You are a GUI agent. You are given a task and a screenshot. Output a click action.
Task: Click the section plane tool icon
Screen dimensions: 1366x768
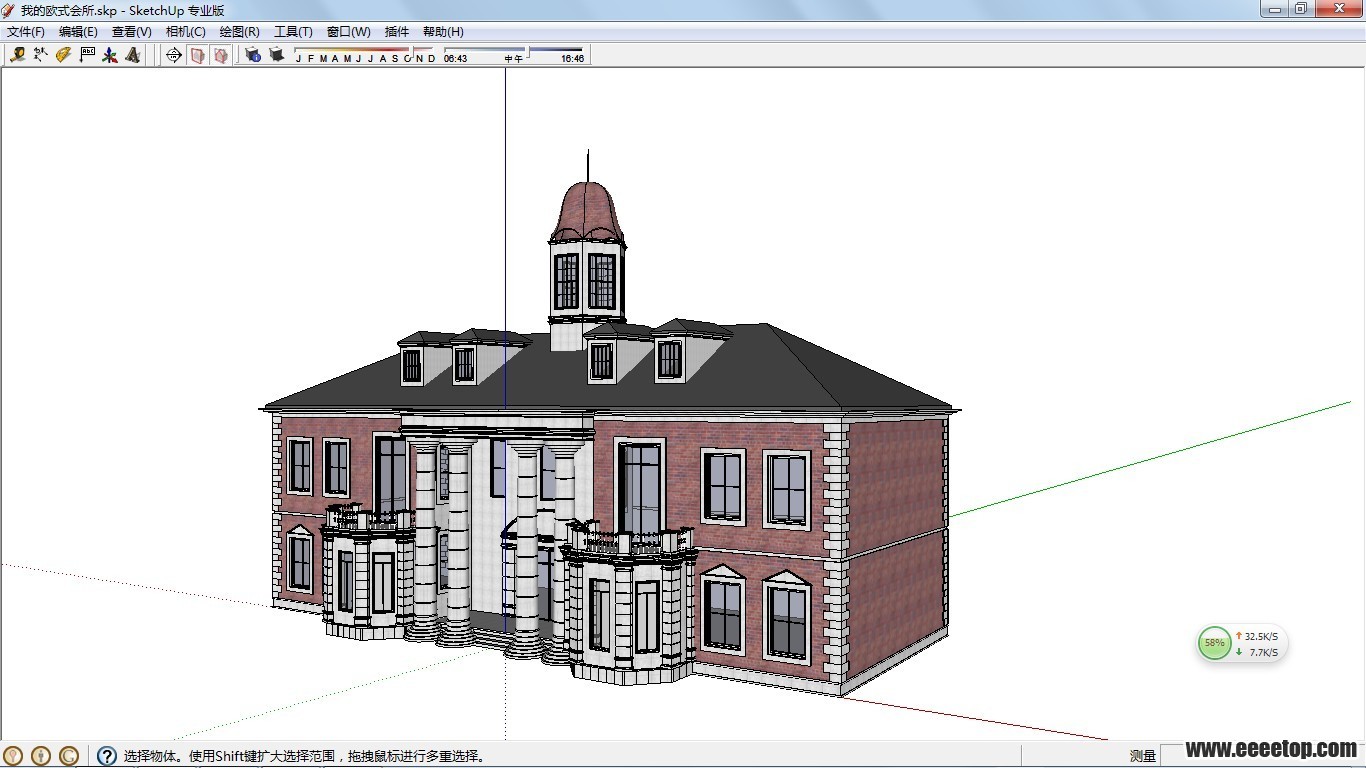tap(174, 55)
